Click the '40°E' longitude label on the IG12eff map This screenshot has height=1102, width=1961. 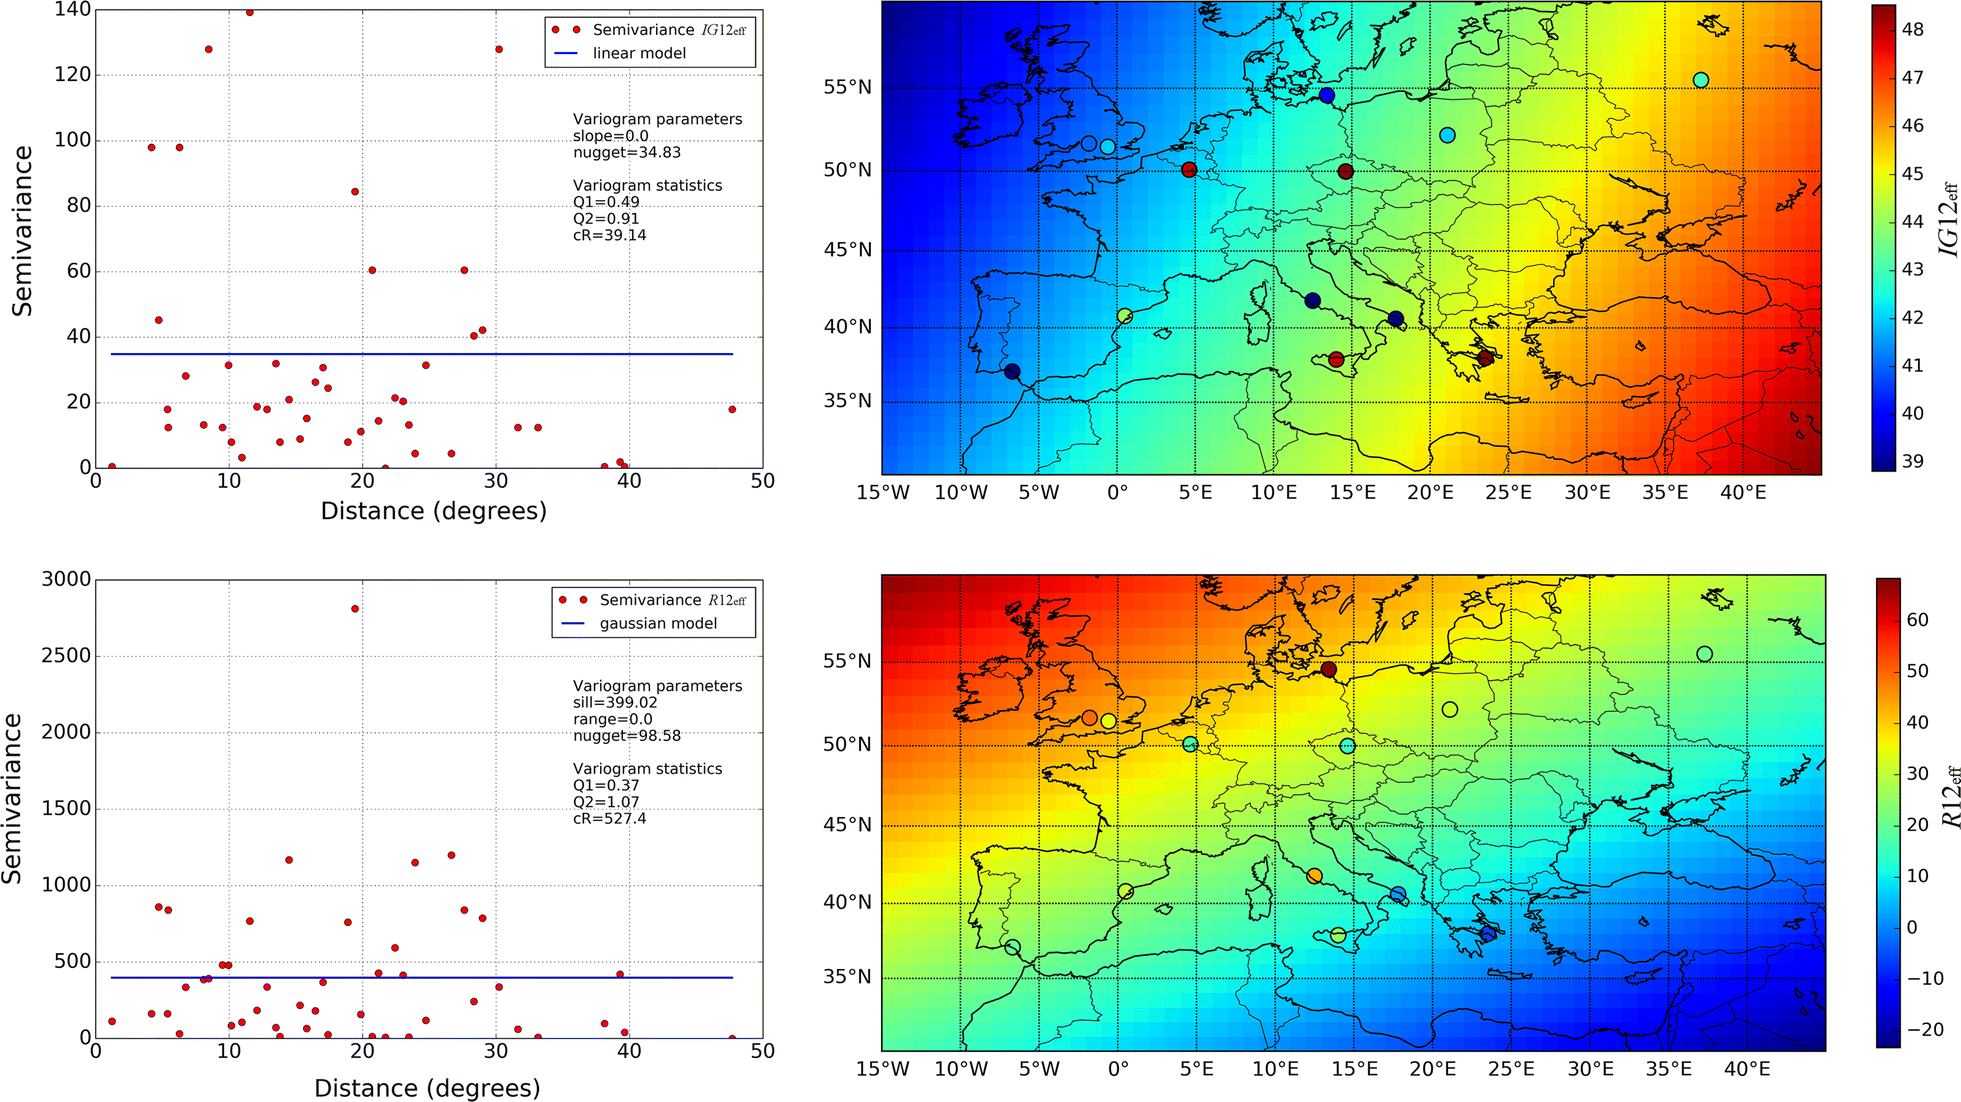[x=1743, y=492]
